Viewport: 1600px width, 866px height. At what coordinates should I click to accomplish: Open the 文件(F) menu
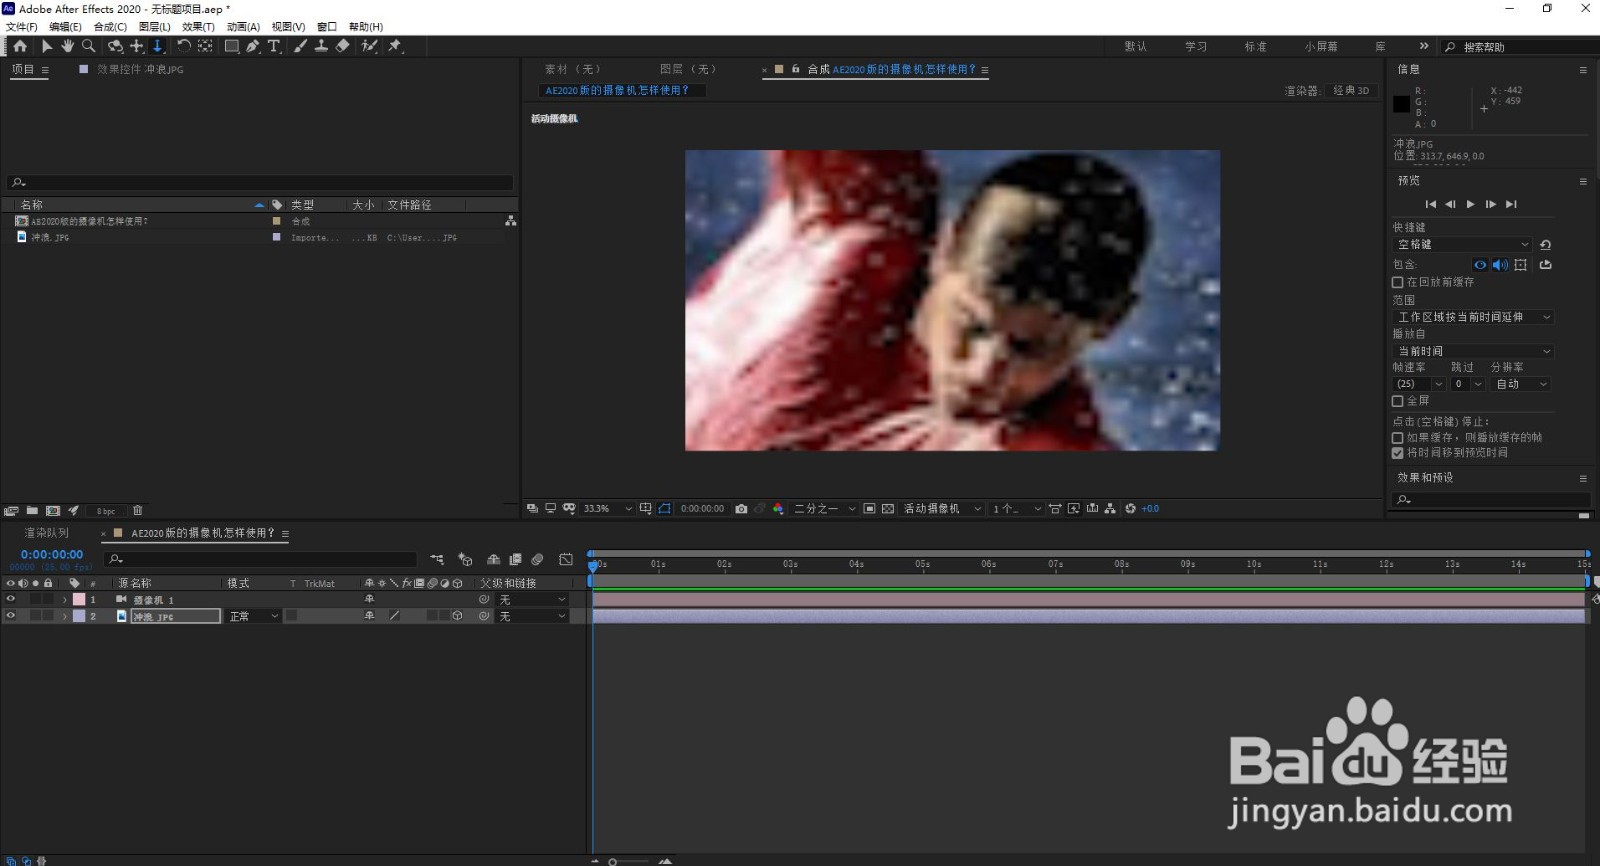pos(22,27)
